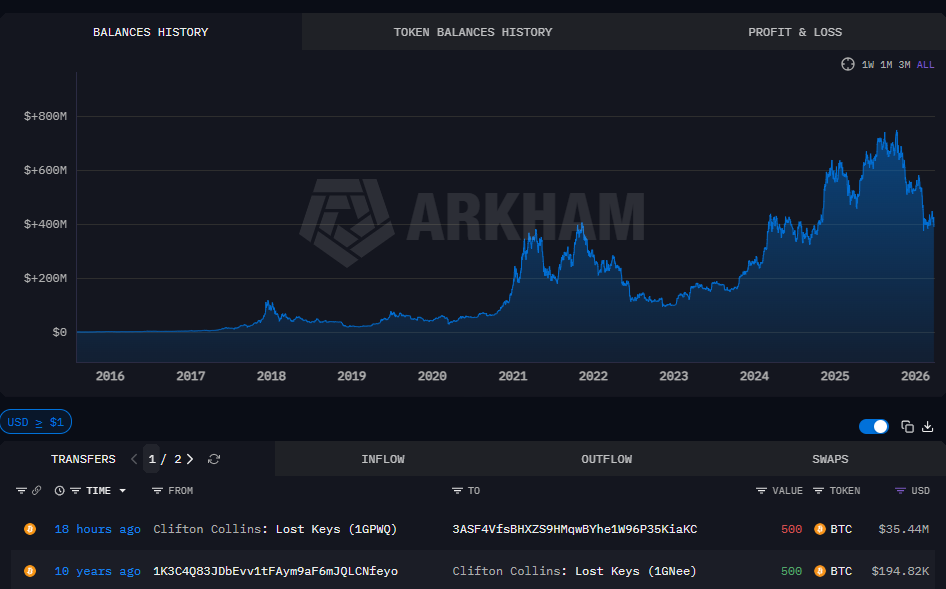
Task: Switch to the Inflow tab
Action: point(383,459)
